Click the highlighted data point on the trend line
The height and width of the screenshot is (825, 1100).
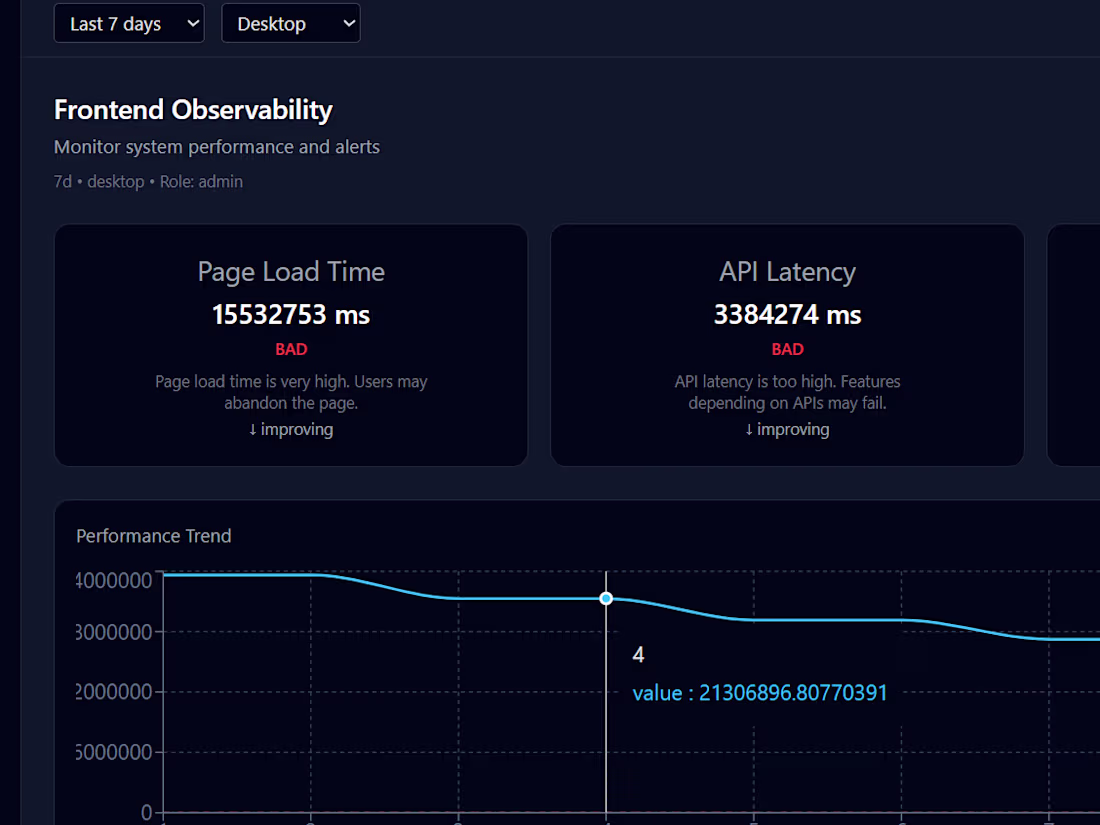[x=606, y=598]
